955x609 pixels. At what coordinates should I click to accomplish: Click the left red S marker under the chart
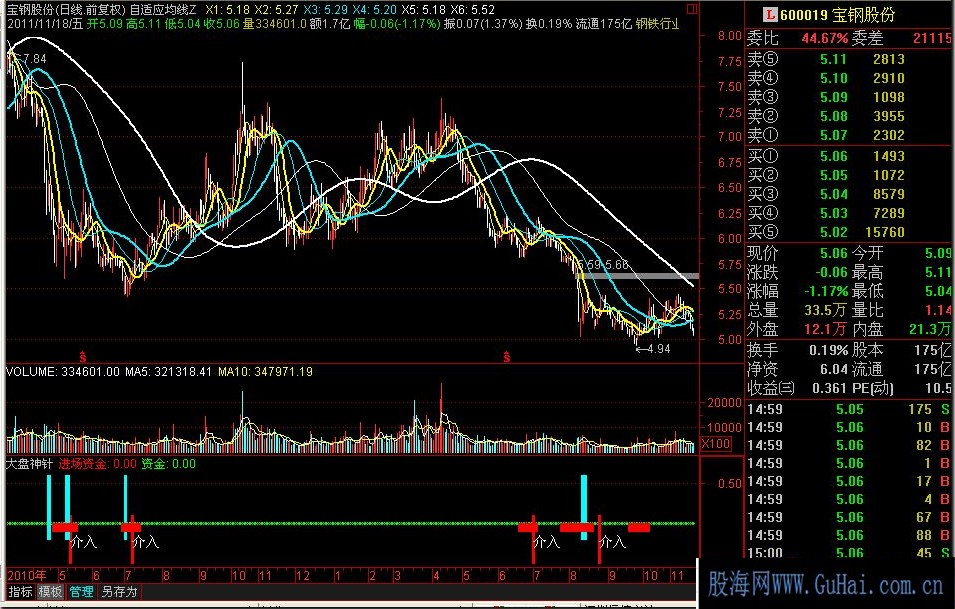(x=82, y=357)
